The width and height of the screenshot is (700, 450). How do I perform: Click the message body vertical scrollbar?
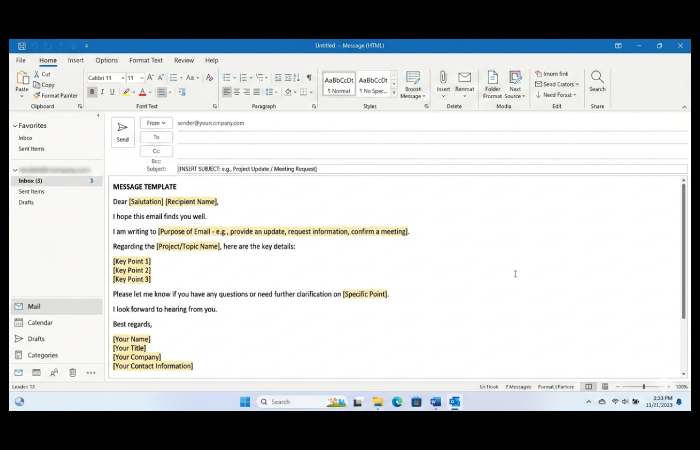(683, 251)
